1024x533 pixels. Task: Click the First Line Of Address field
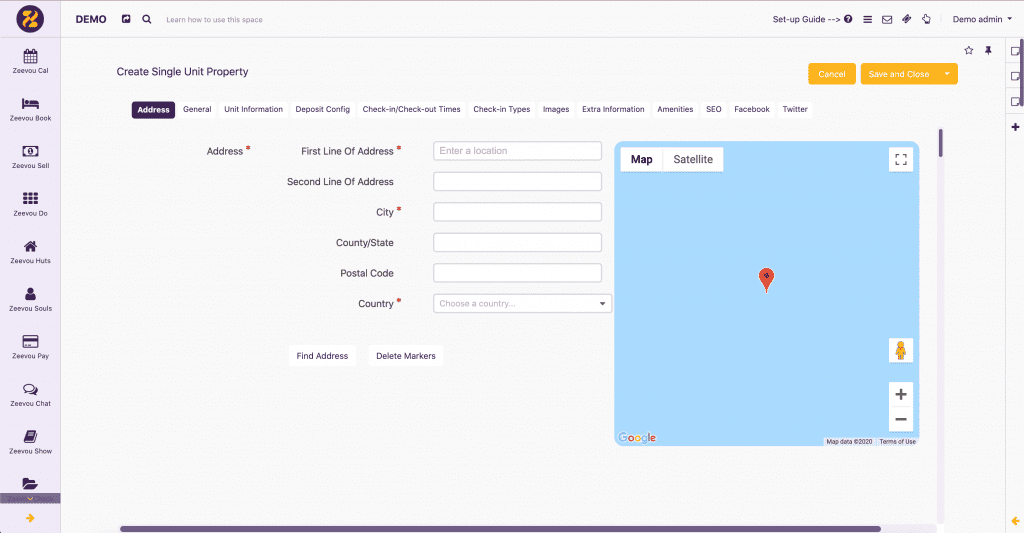click(517, 151)
